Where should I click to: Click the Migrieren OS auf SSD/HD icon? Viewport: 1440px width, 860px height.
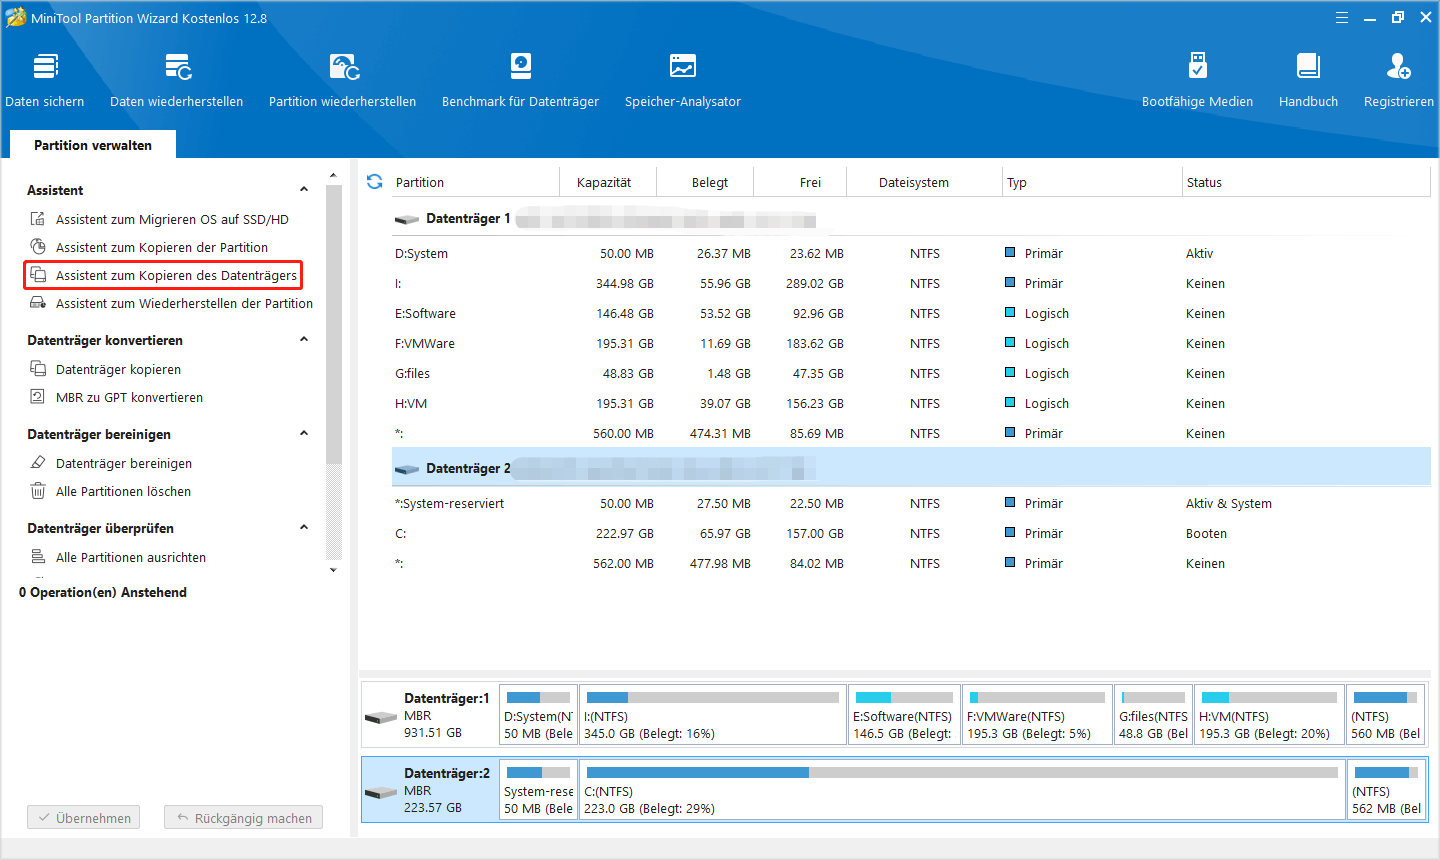click(38, 219)
